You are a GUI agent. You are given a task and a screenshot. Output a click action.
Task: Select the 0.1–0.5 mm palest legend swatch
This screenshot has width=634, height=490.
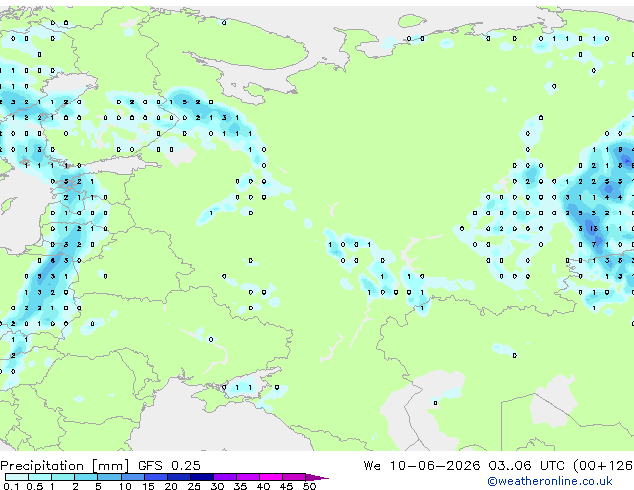(x=17, y=477)
